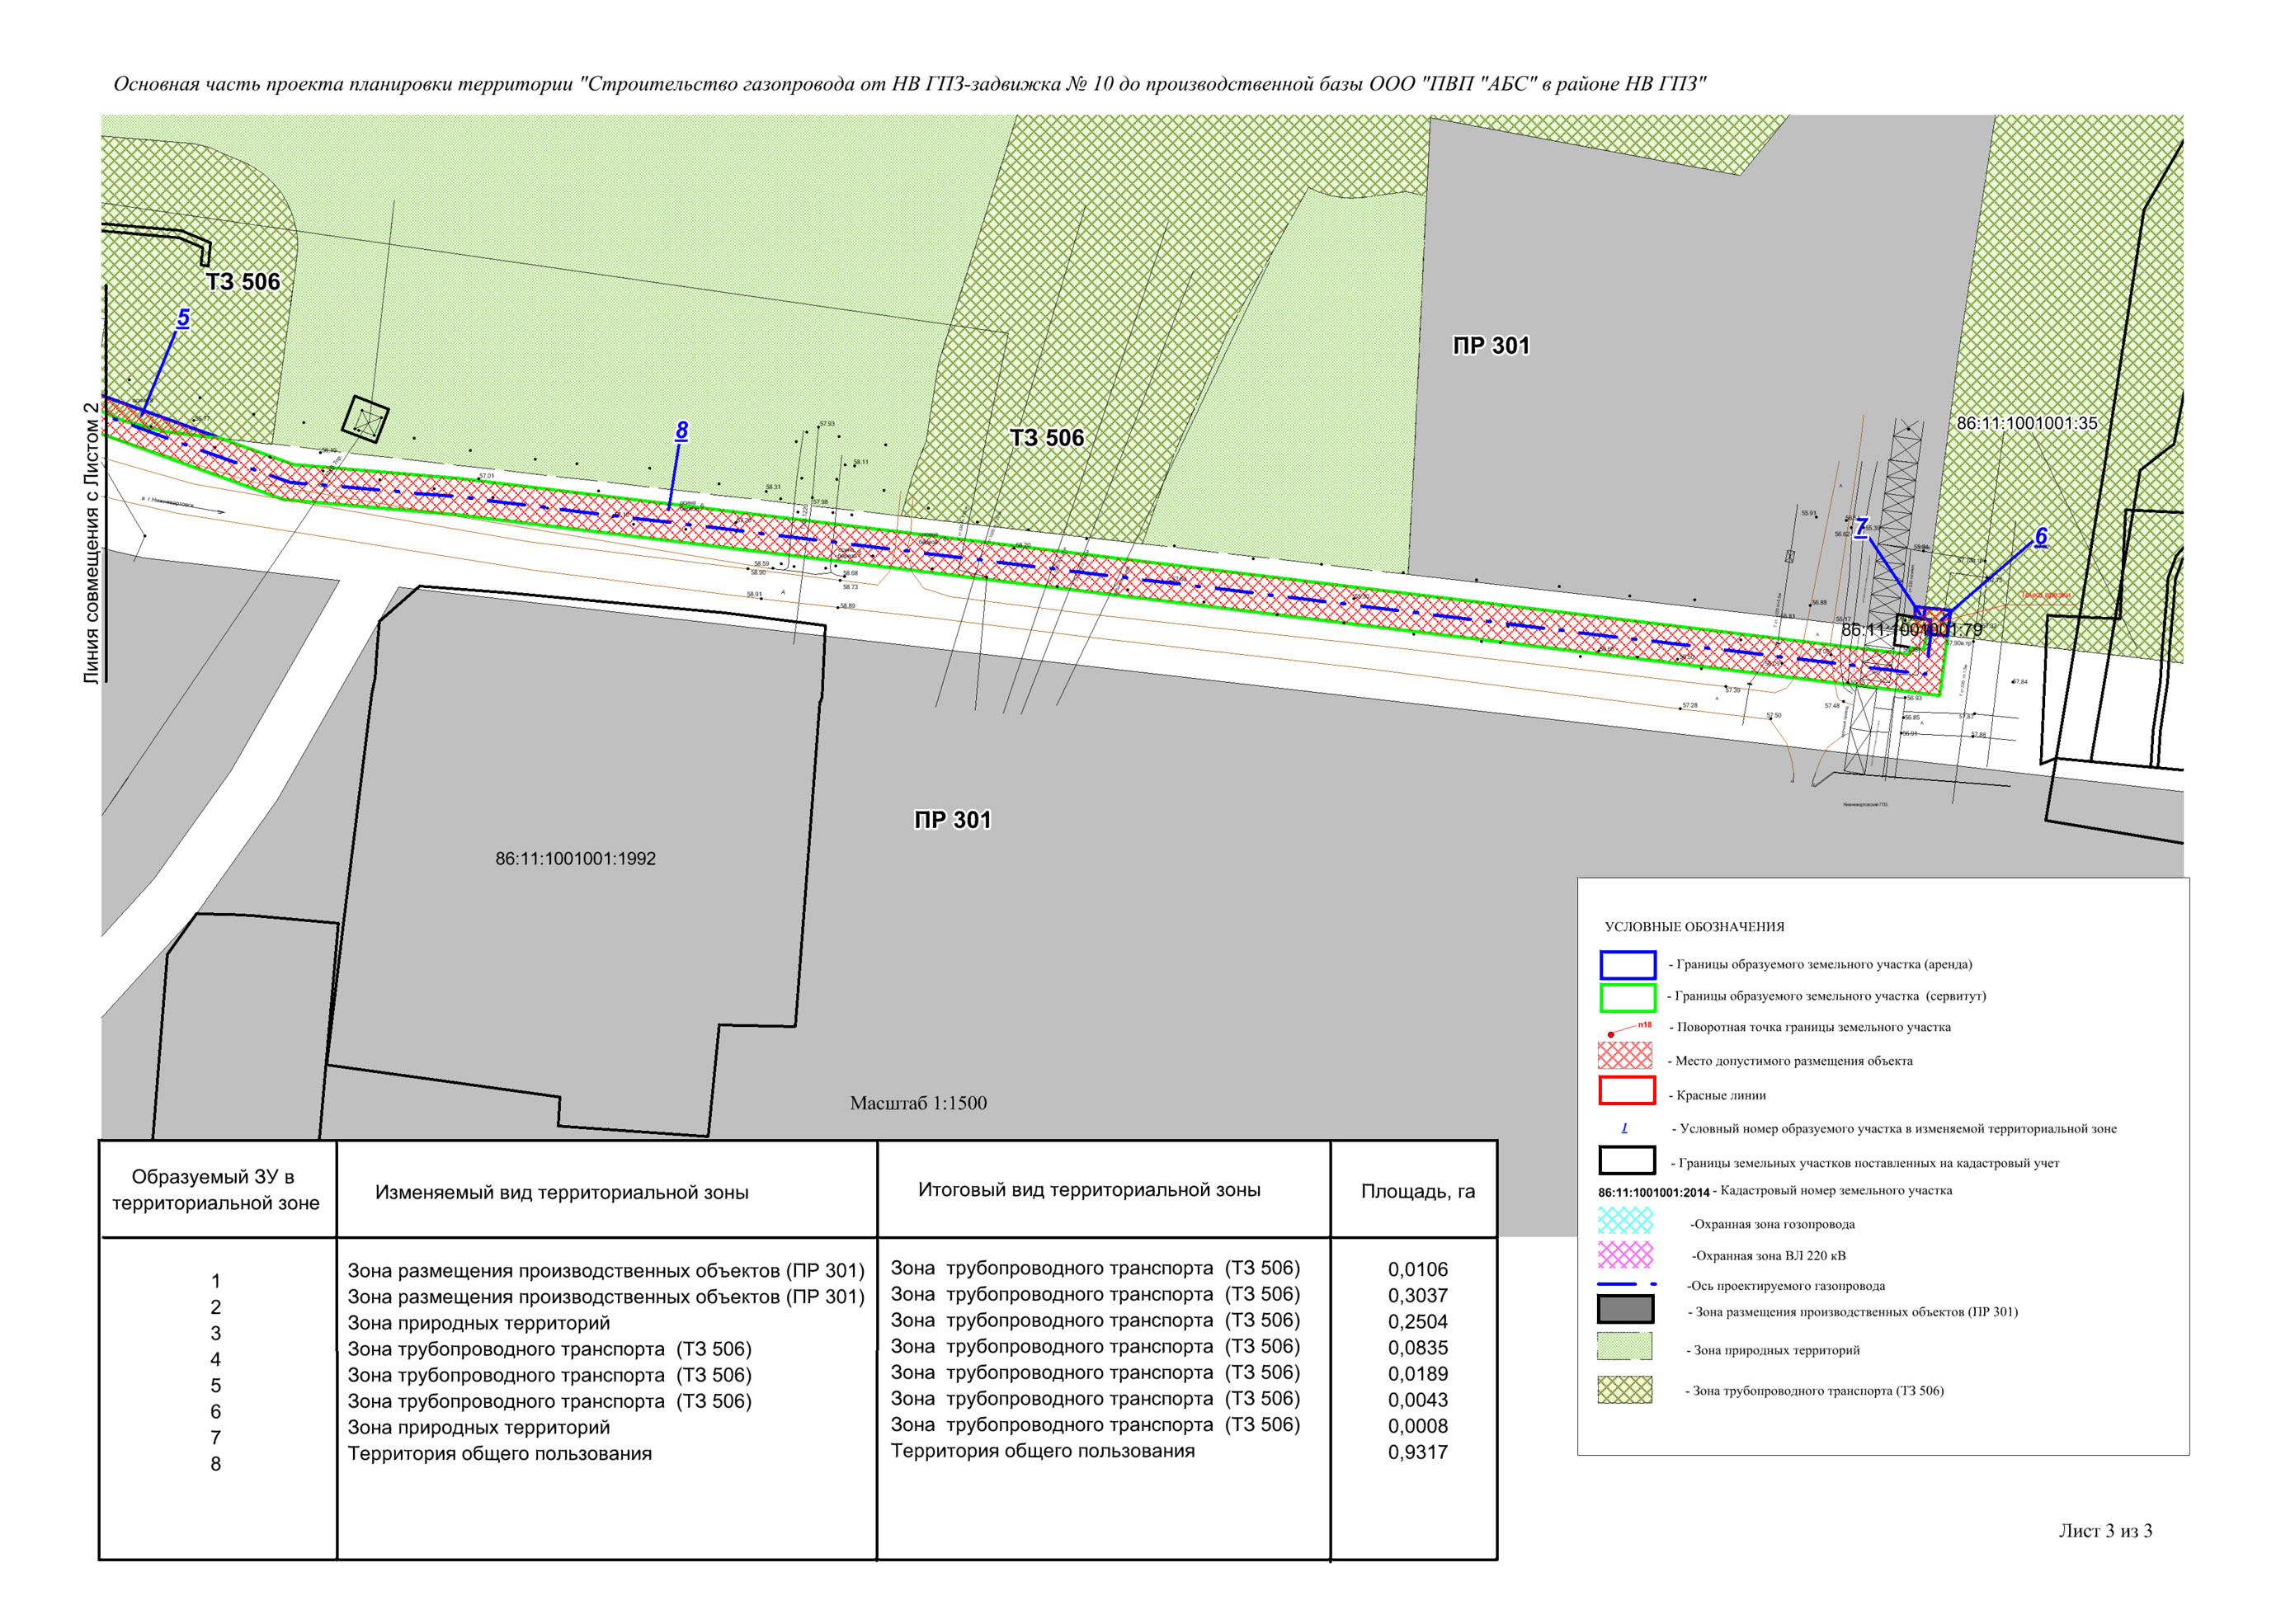Click parcel number 6 label near east end
The image size is (2295, 1624).
(2041, 536)
